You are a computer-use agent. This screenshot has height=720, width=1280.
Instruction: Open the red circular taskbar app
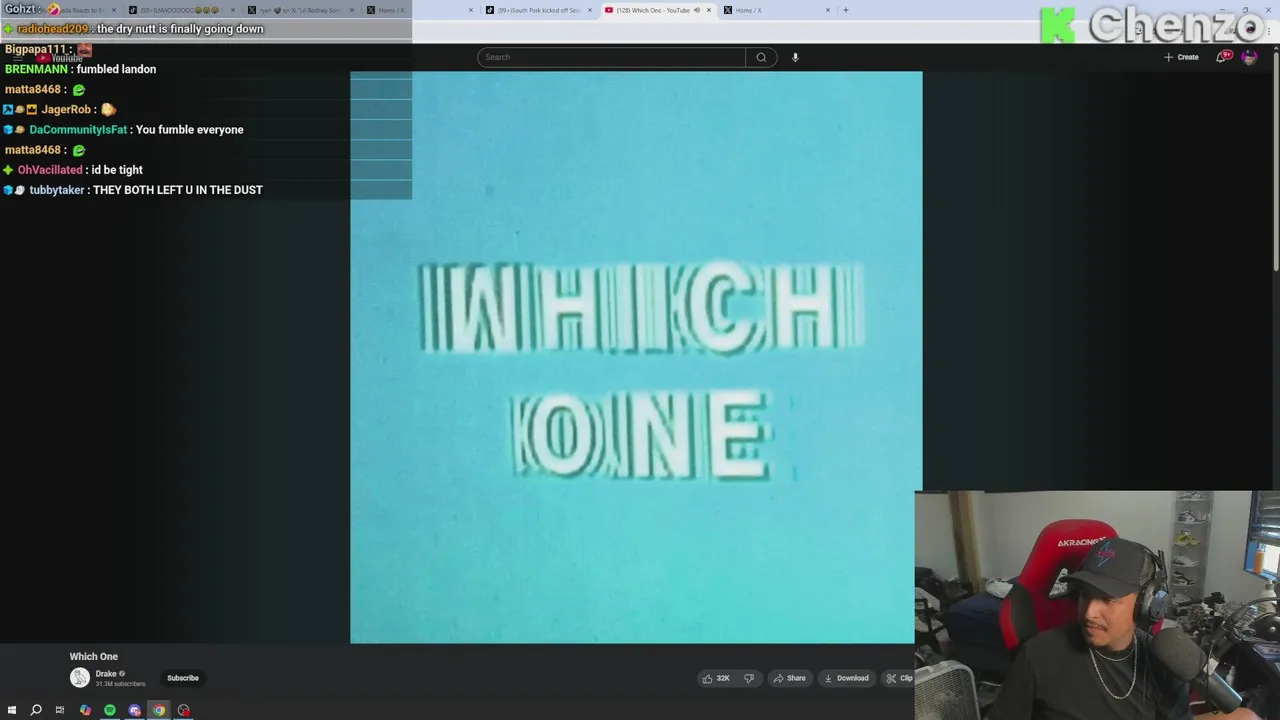pos(184,710)
